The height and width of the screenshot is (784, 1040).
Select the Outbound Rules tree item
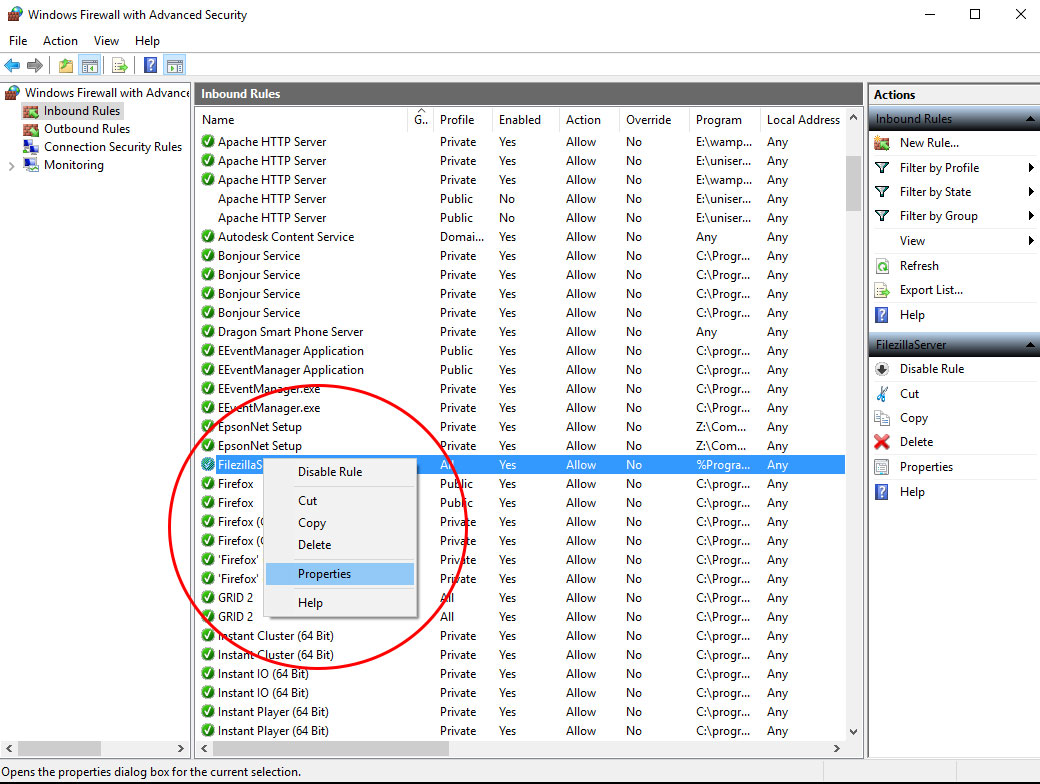click(87, 129)
